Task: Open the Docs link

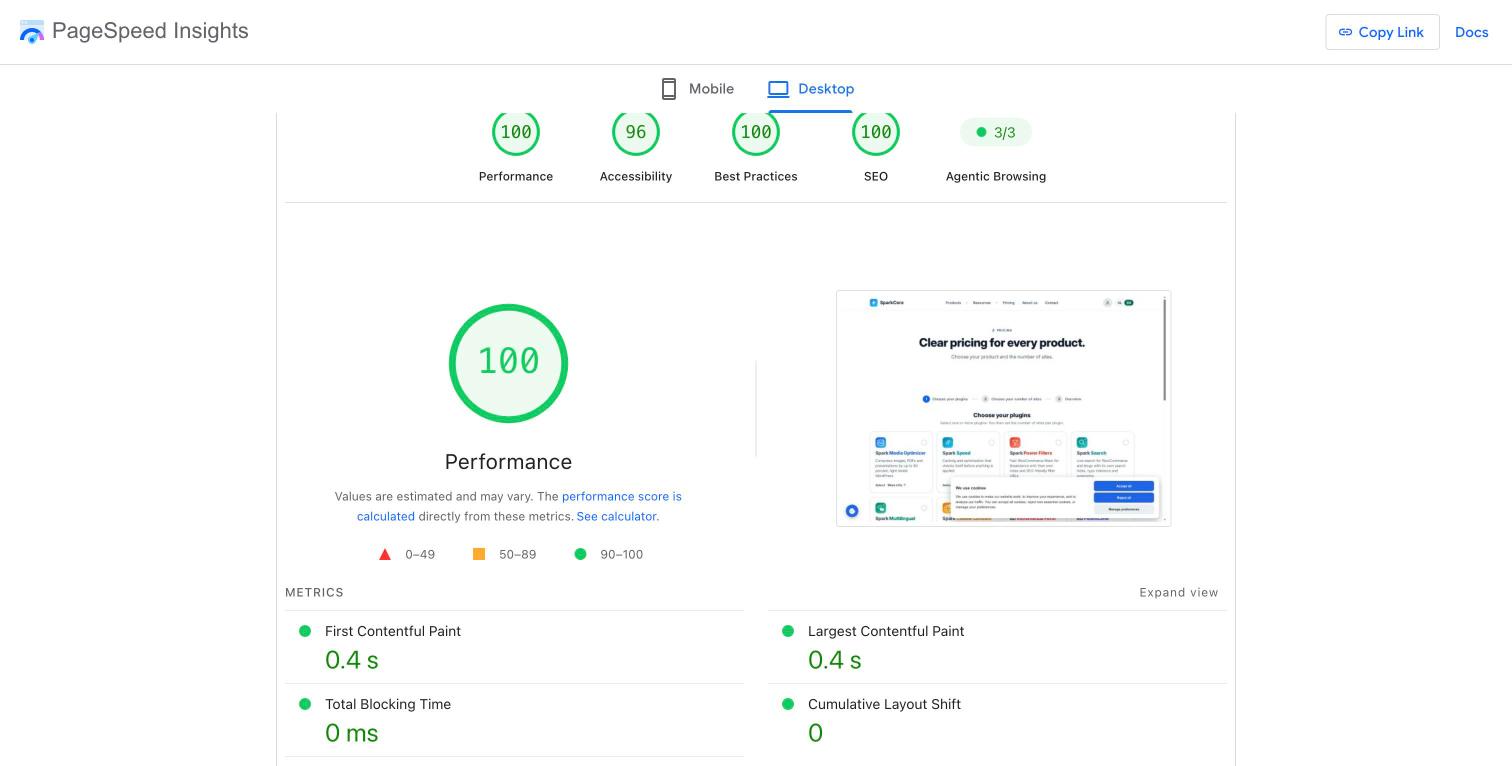Action: coord(1472,32)
